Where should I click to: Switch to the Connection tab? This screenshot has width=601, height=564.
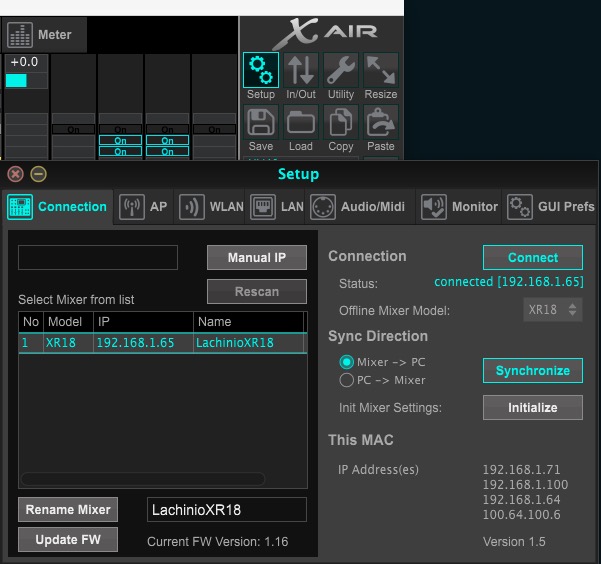57,207
